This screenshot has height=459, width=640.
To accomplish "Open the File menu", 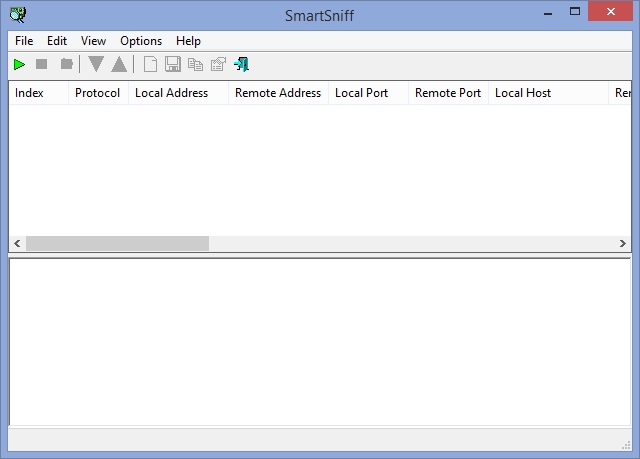I will [x=24, y=41].
